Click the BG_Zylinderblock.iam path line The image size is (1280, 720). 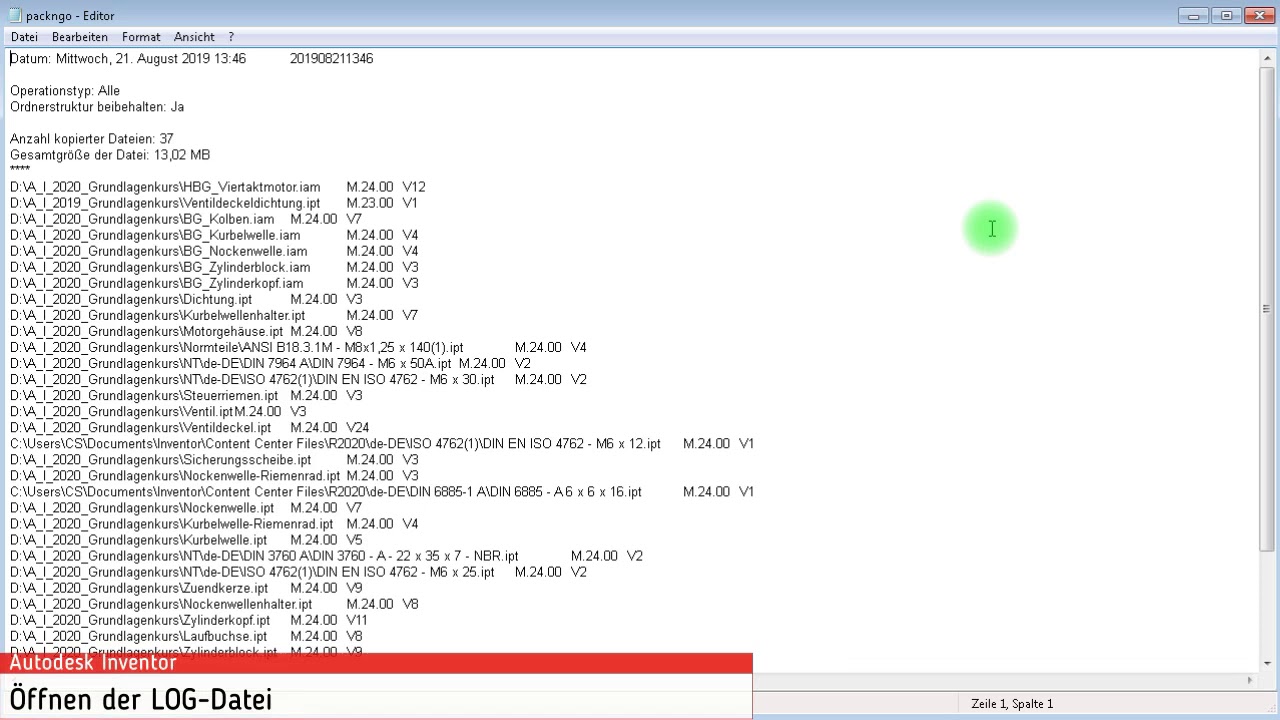click(x=214, y=267)
